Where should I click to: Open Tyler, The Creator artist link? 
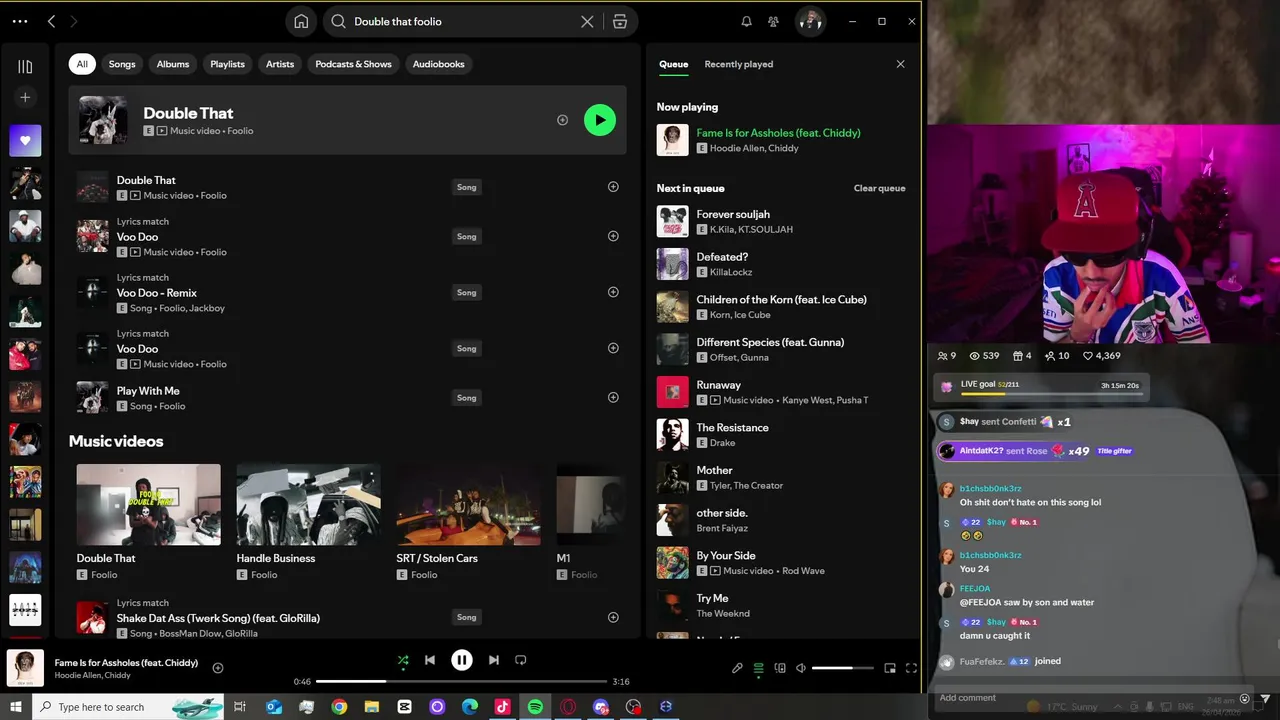pos(746,486)
